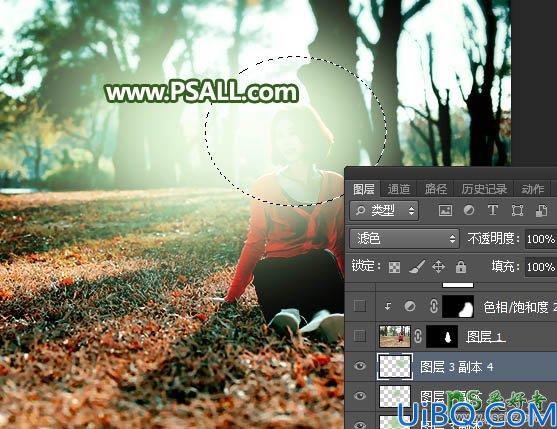Hide 图层 3 副本 4 with eye icon
557x429 pixels.
coord(360,366)
